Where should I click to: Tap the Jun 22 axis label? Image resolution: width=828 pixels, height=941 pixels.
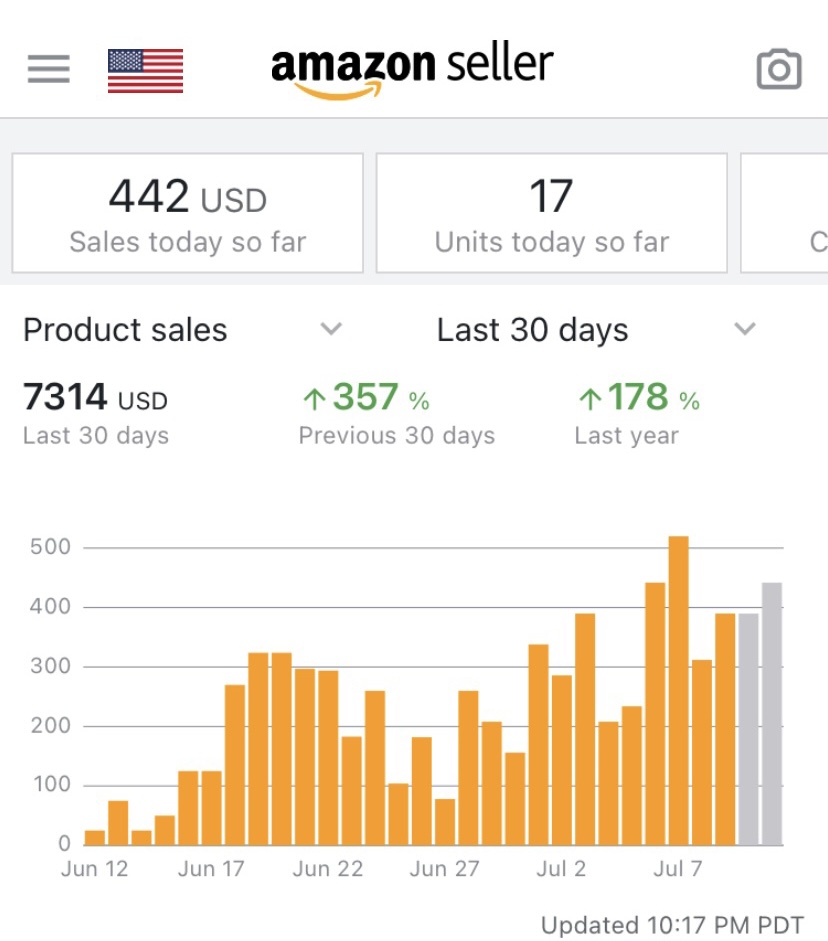click(328, 868)
